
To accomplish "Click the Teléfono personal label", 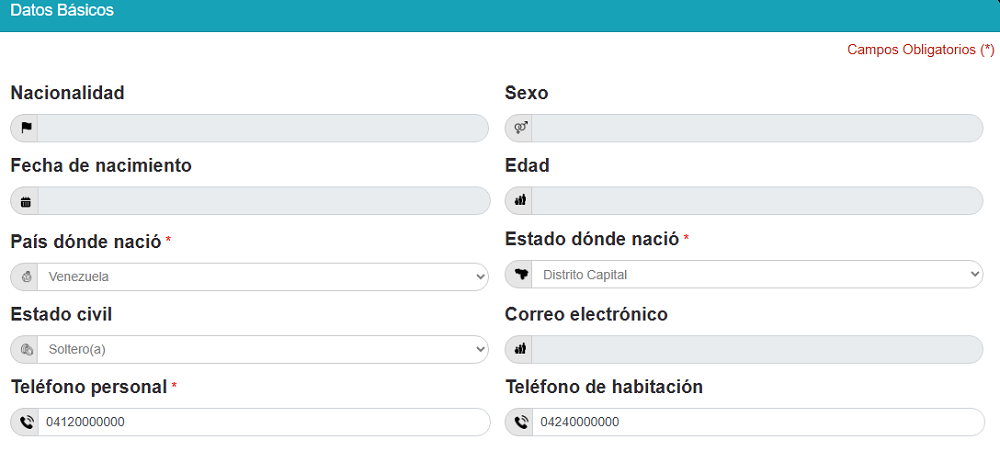I will coord(89,387).
